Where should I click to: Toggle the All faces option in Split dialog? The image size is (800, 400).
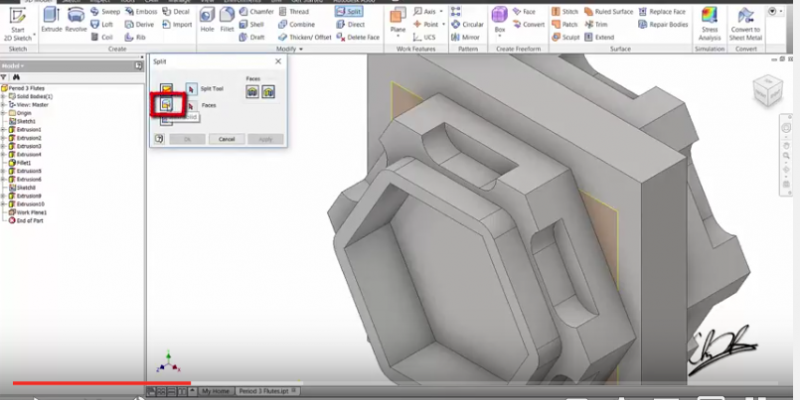[252, 90]
